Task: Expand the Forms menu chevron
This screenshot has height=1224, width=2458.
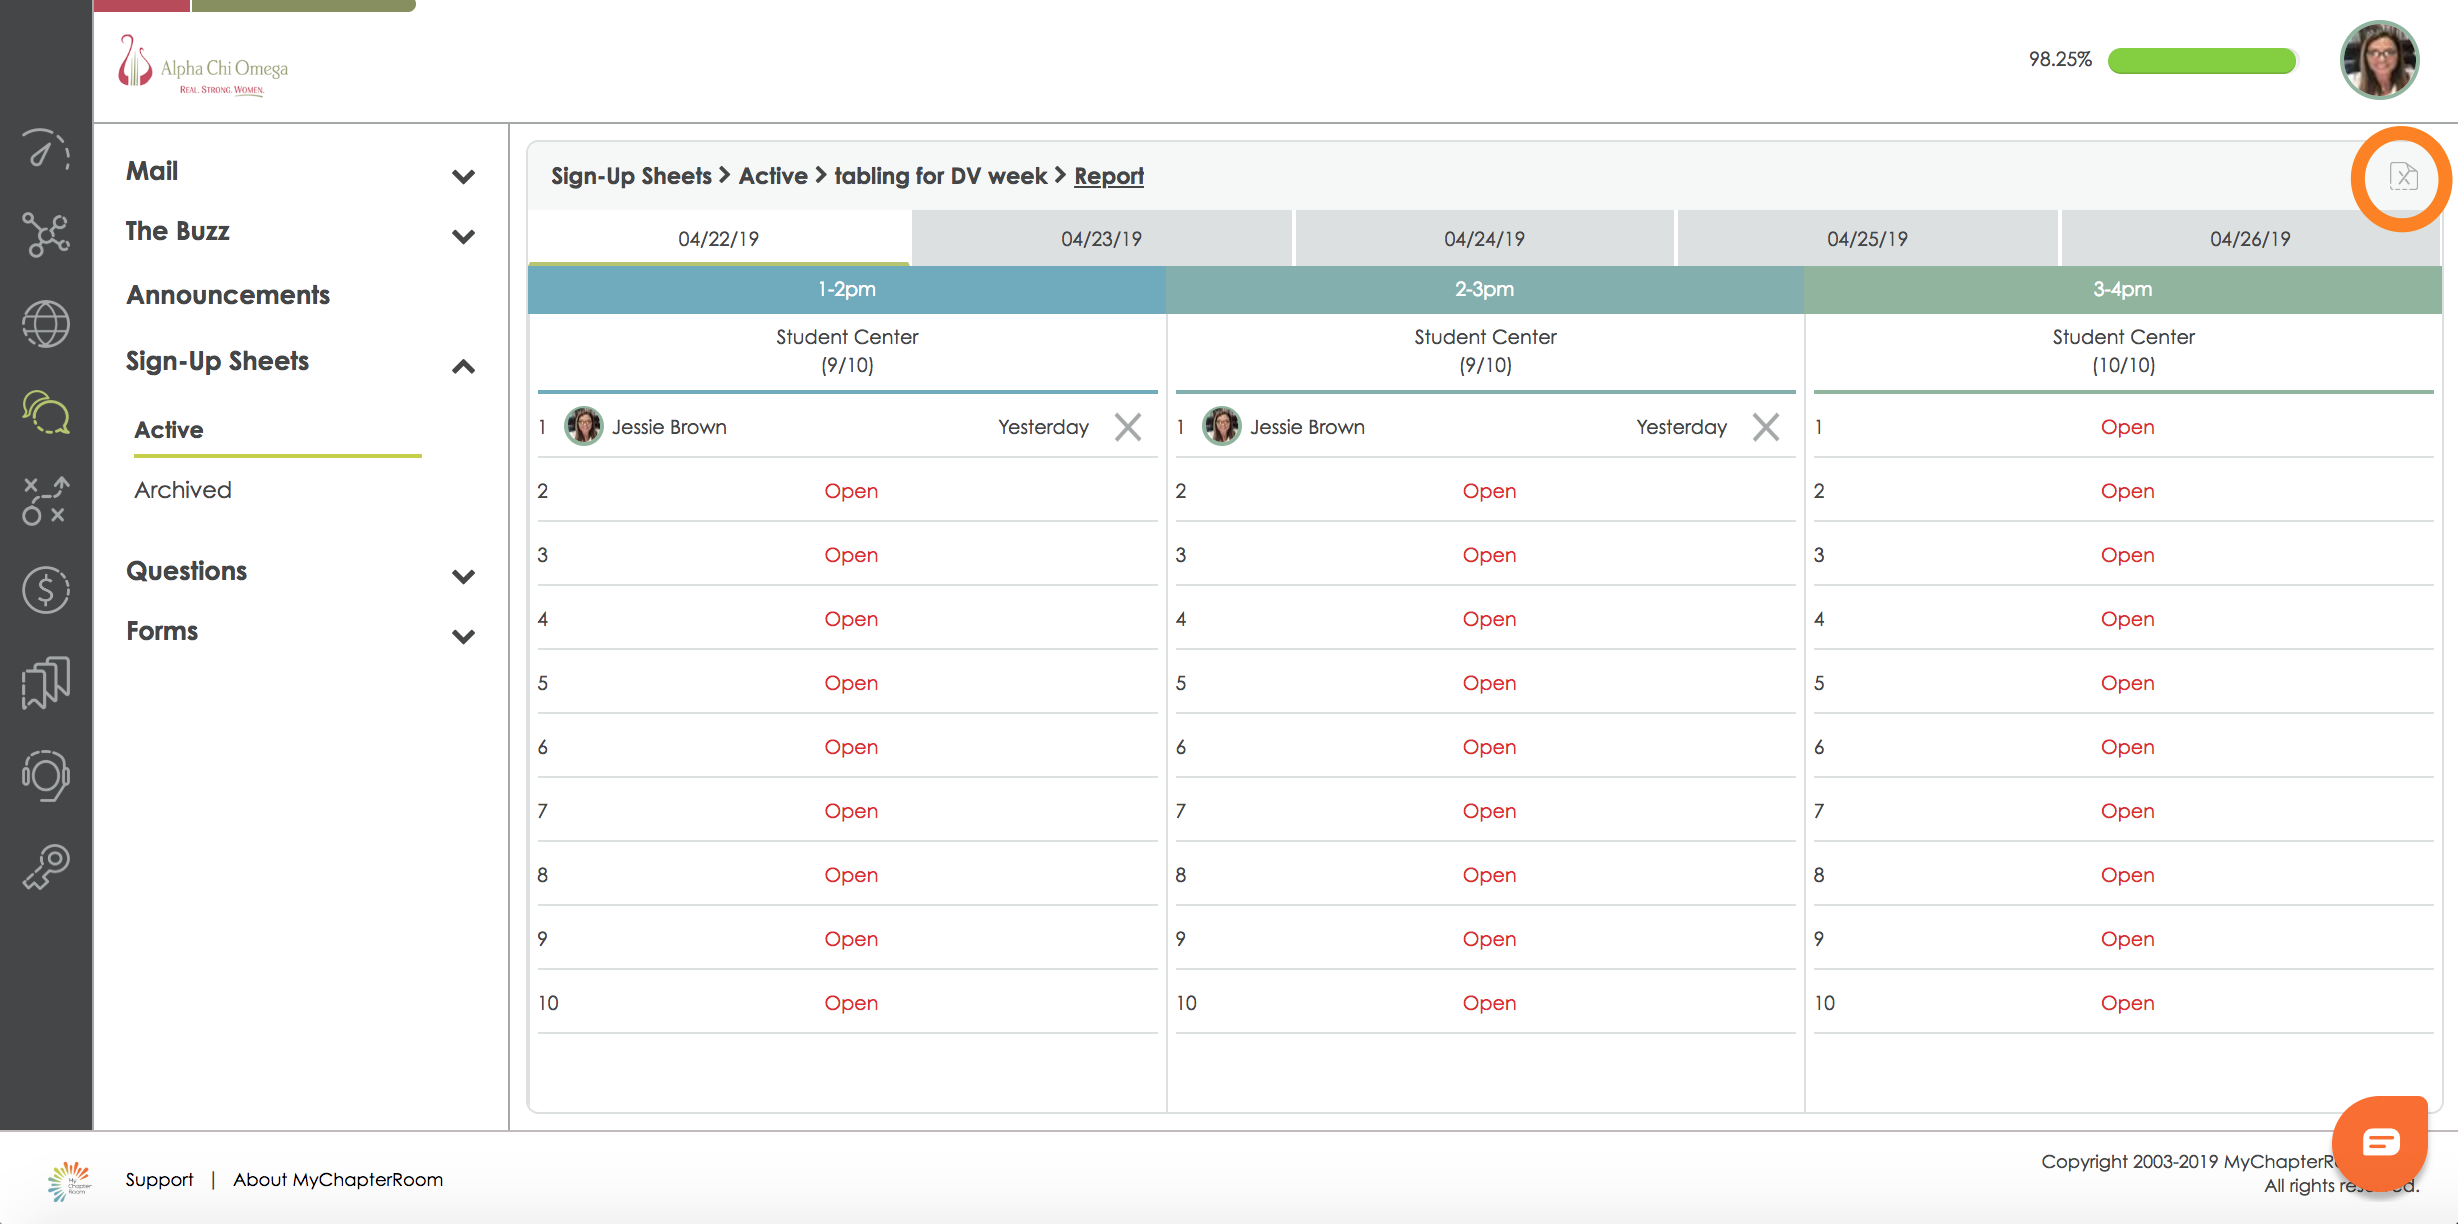Action: (x=463, y=636)
